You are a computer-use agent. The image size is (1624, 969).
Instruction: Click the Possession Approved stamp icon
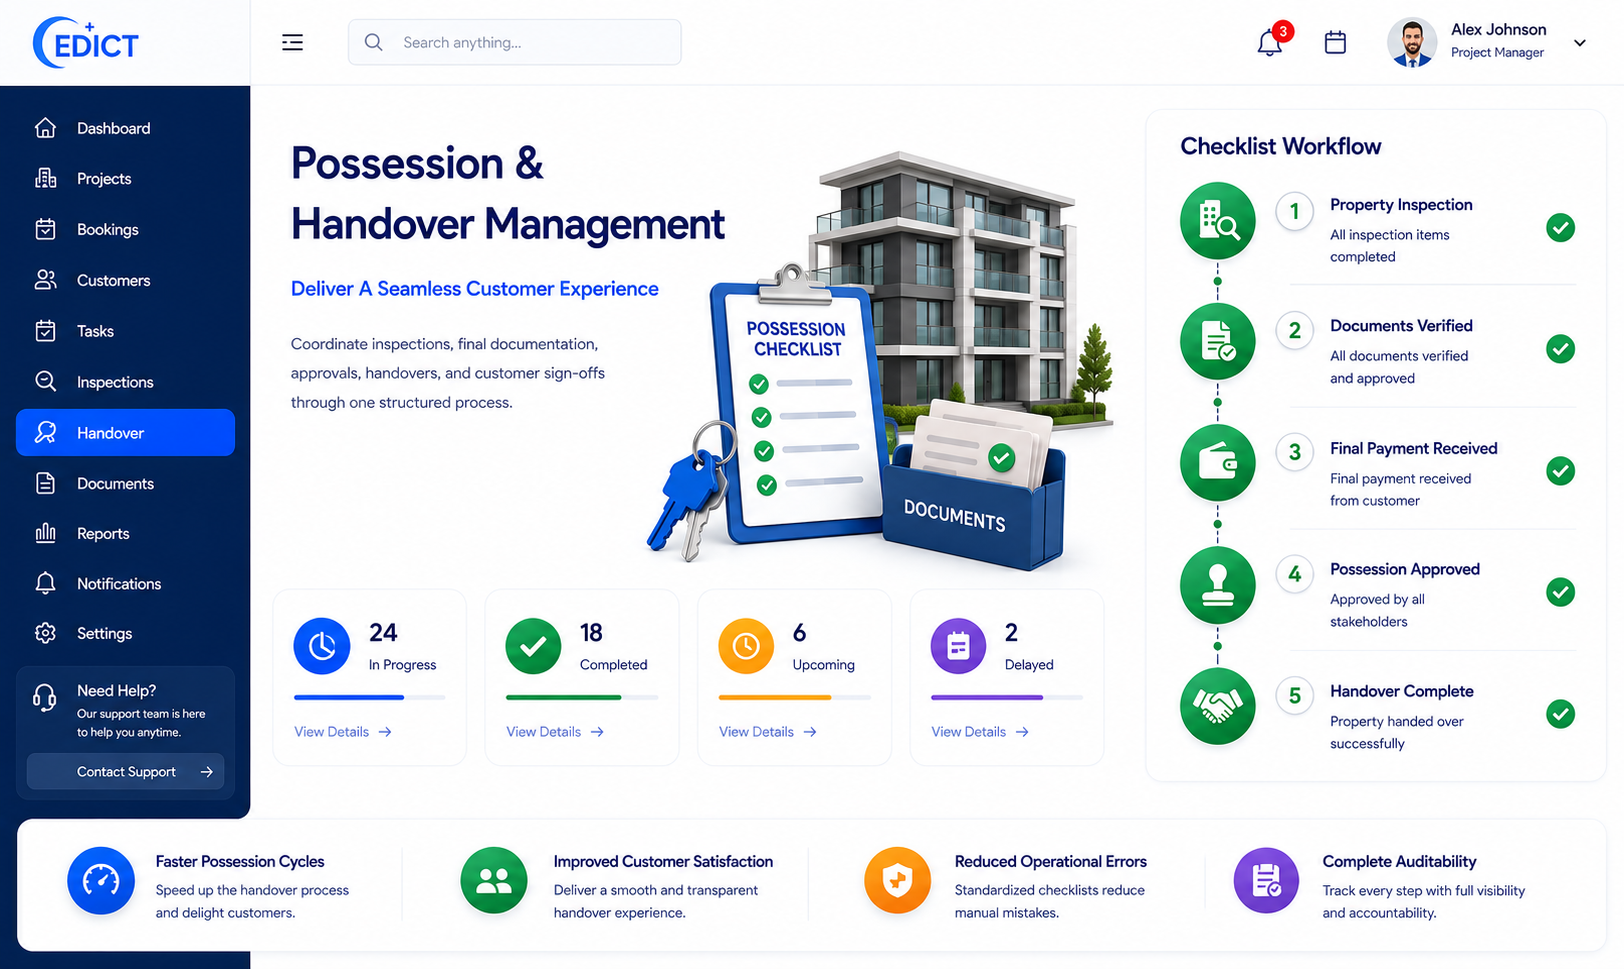[1217, 585]
